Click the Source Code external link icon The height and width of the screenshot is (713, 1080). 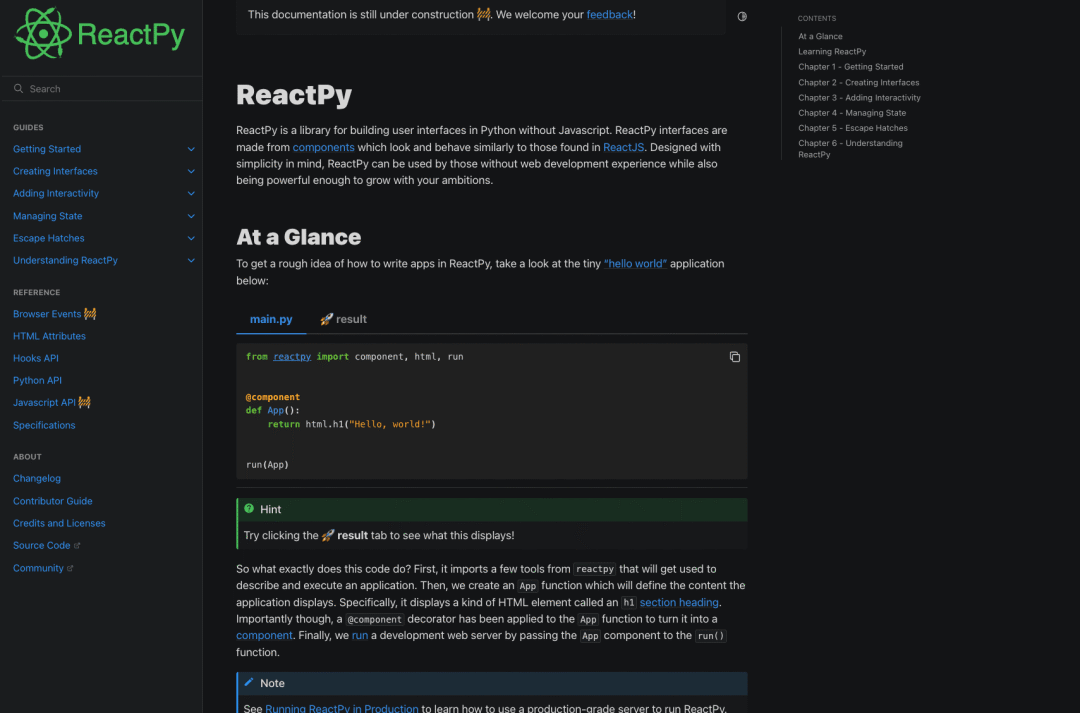point(78,546)
